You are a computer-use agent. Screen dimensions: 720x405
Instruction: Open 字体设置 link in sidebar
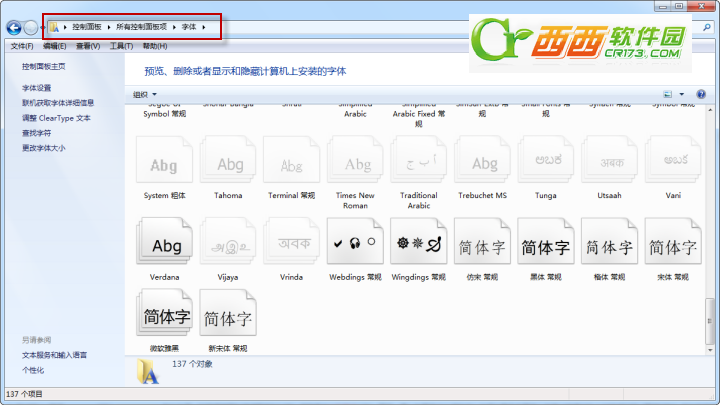pos(36,88)
